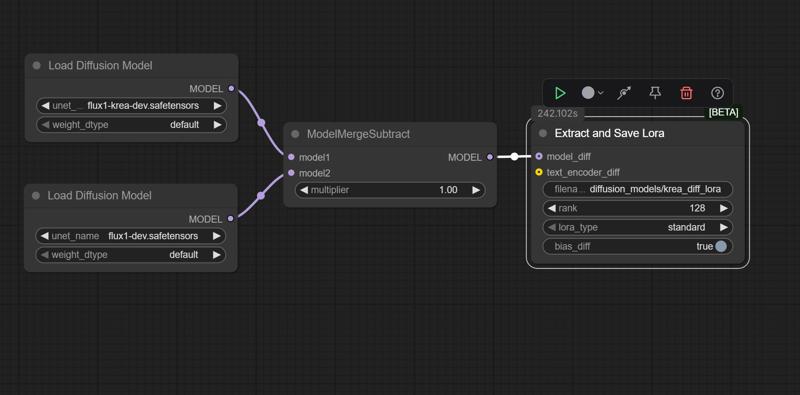
Task: Click model2 input socket on ModelMergeSubtract
Action: click(x=291, y=172)
